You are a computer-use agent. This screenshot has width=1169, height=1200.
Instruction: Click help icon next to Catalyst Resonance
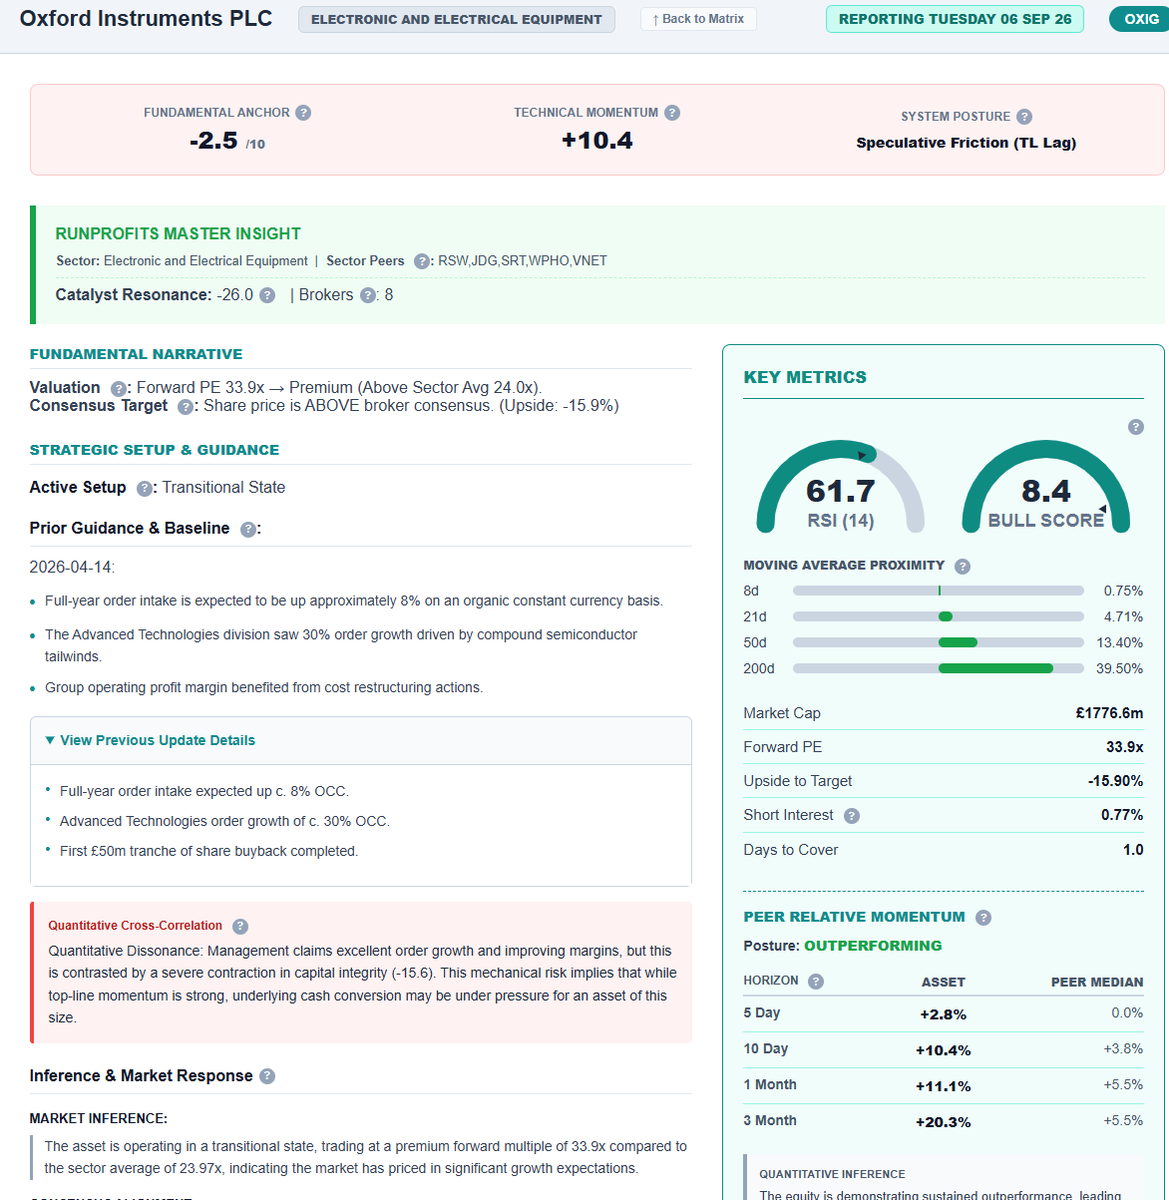pyautogui.click(x=267, y=295)
